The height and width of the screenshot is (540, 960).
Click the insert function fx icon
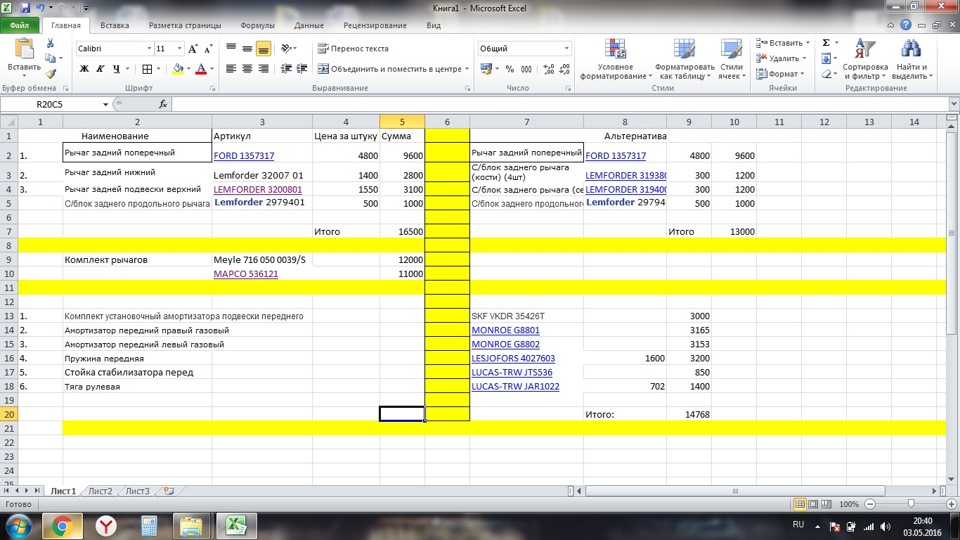tap(163, 105)
